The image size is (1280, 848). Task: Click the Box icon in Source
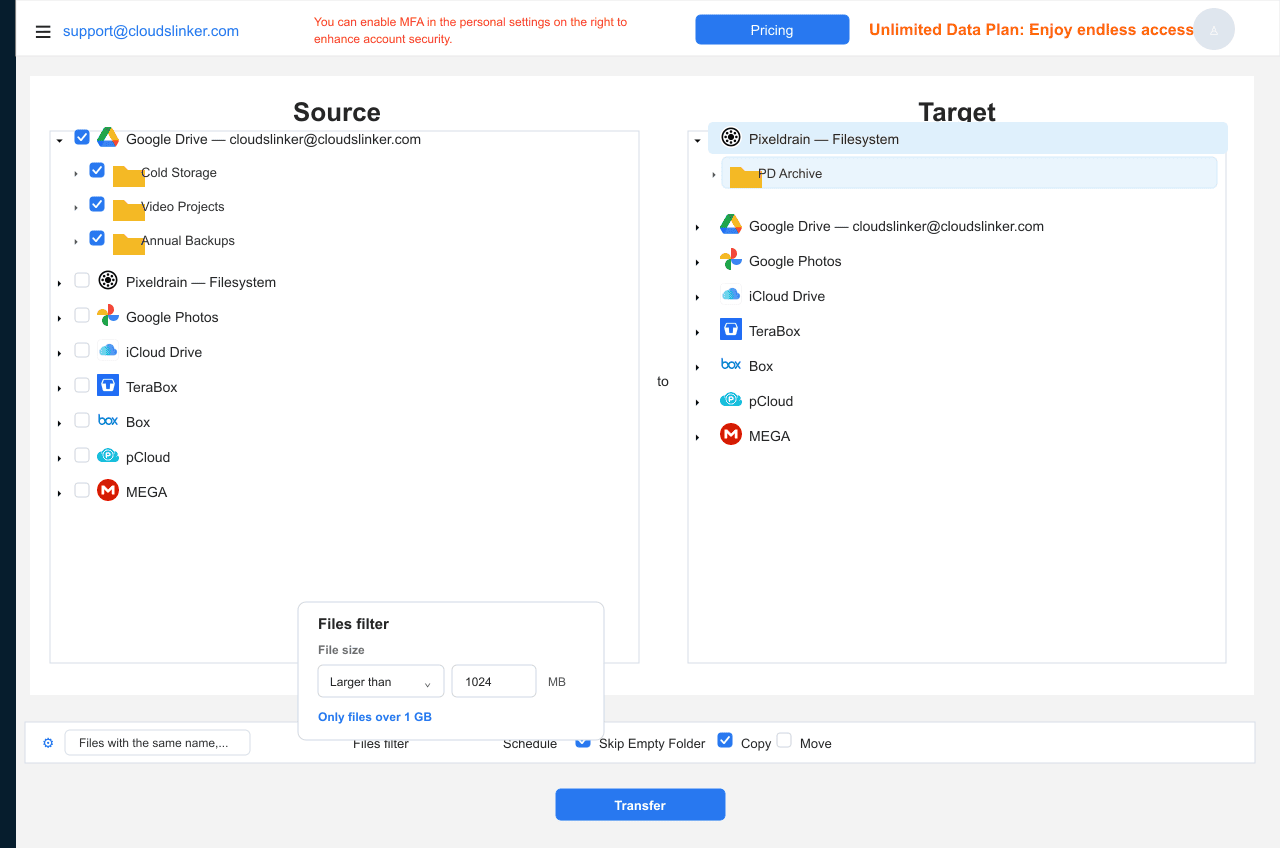tap(108, 421)
